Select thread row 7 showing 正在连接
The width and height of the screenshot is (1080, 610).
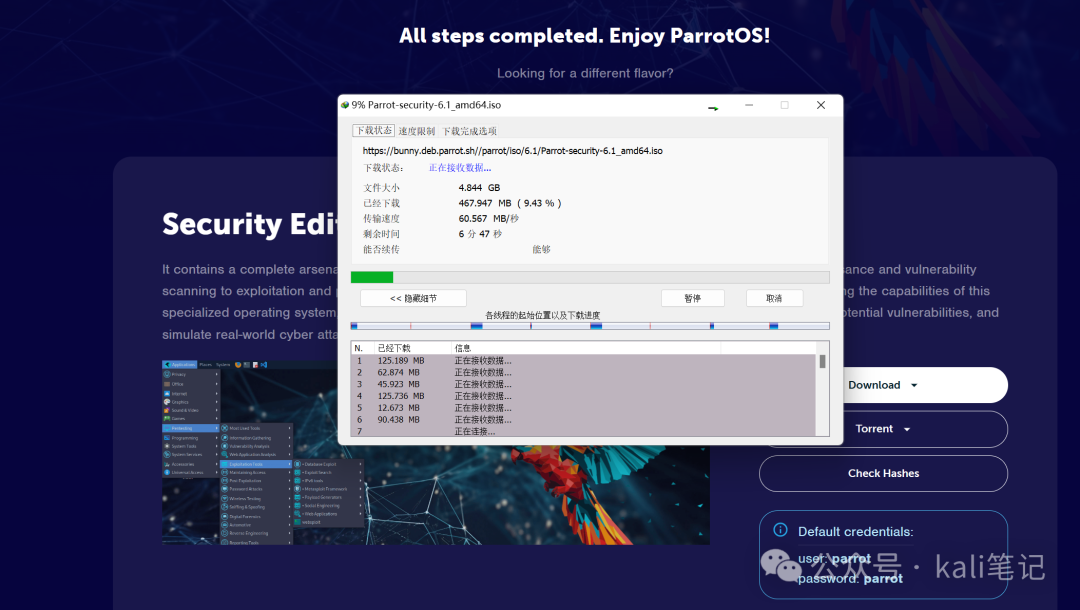pos(583,431)
